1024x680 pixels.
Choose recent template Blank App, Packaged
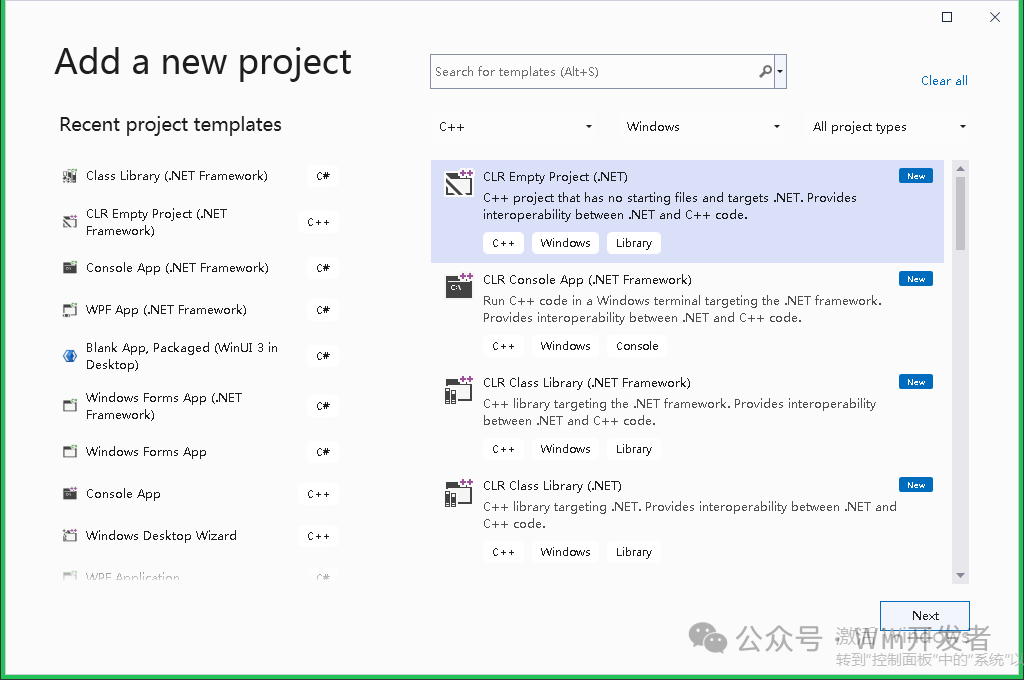(199, 356)
